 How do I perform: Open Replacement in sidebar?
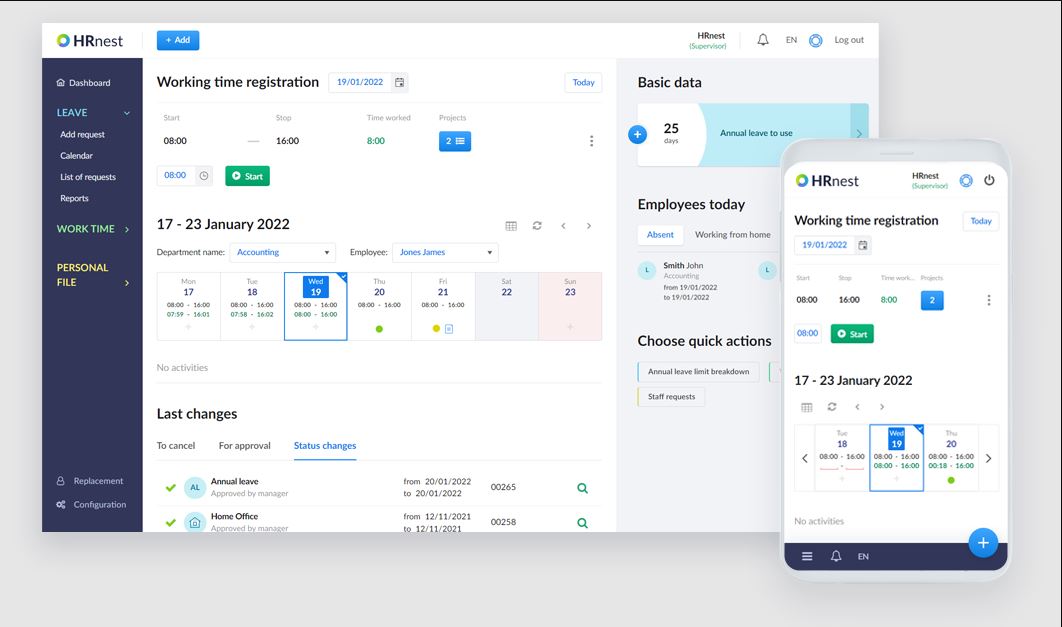(x=90, y=481)
